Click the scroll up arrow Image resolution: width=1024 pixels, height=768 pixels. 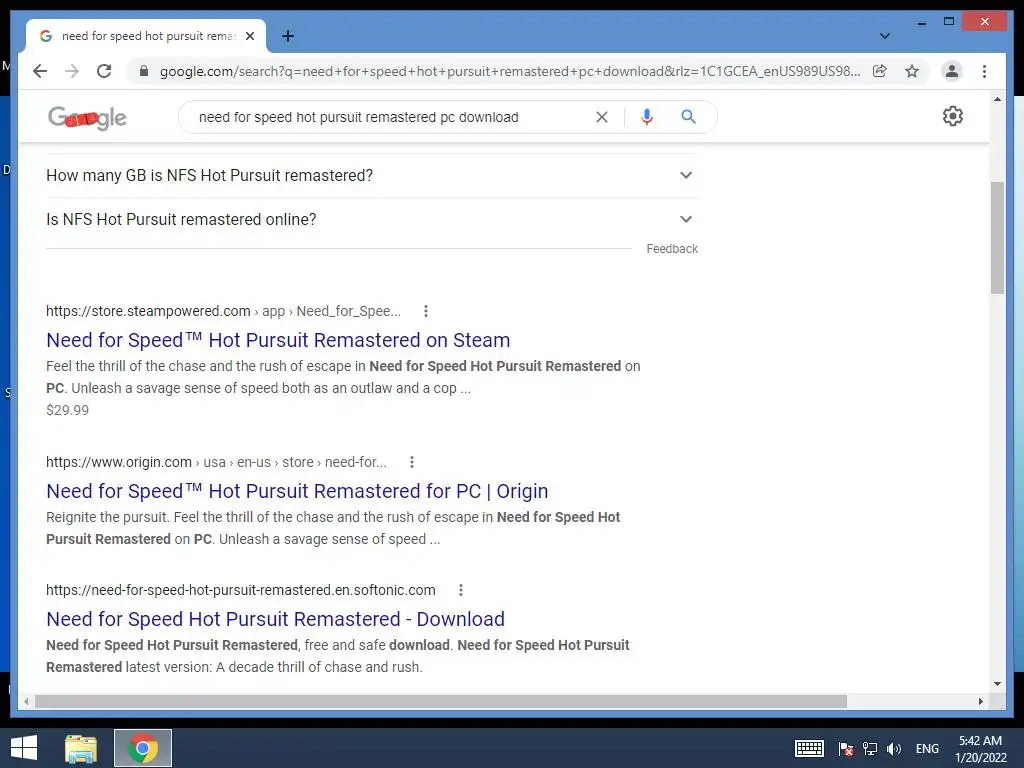pos(997,99)
